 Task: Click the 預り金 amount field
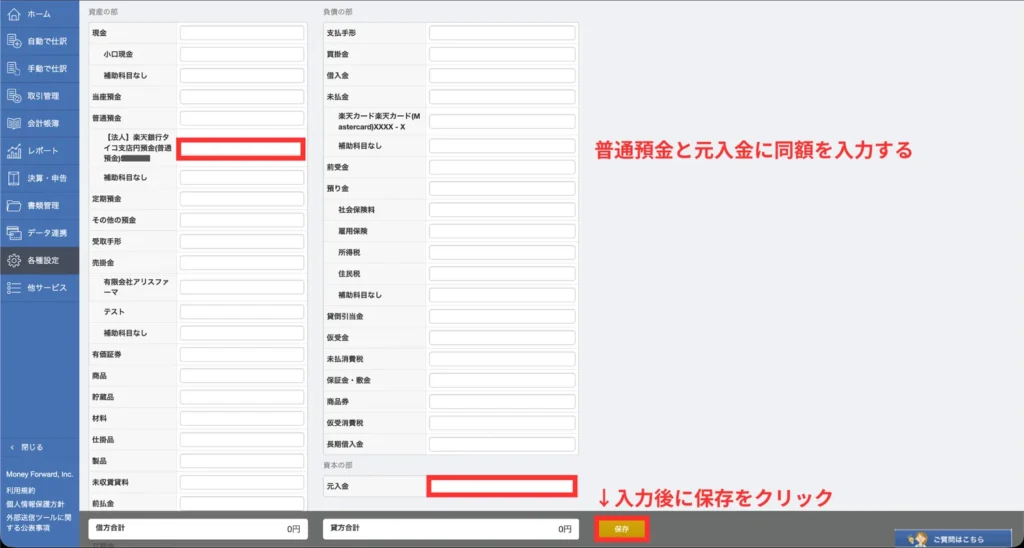[x=502, y=189]
